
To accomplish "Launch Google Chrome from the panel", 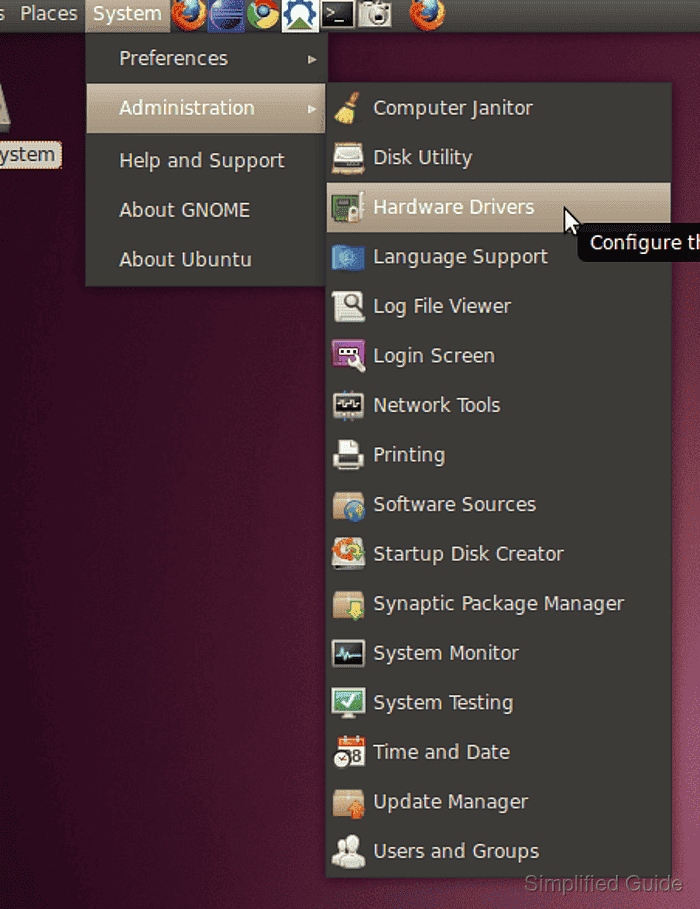I will [x=263, y=14].
